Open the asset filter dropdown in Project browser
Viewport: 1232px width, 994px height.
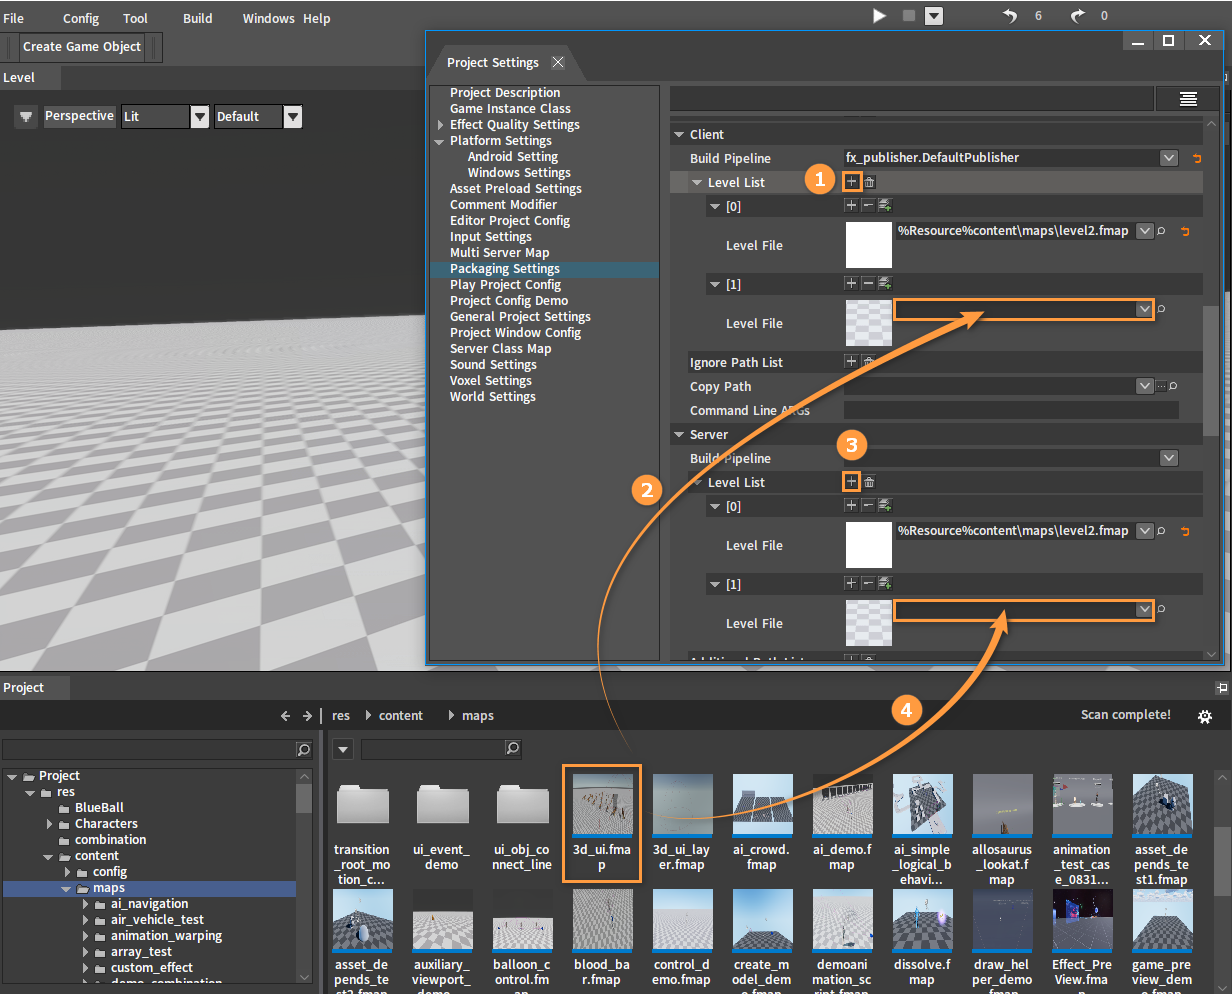point(343,749)
